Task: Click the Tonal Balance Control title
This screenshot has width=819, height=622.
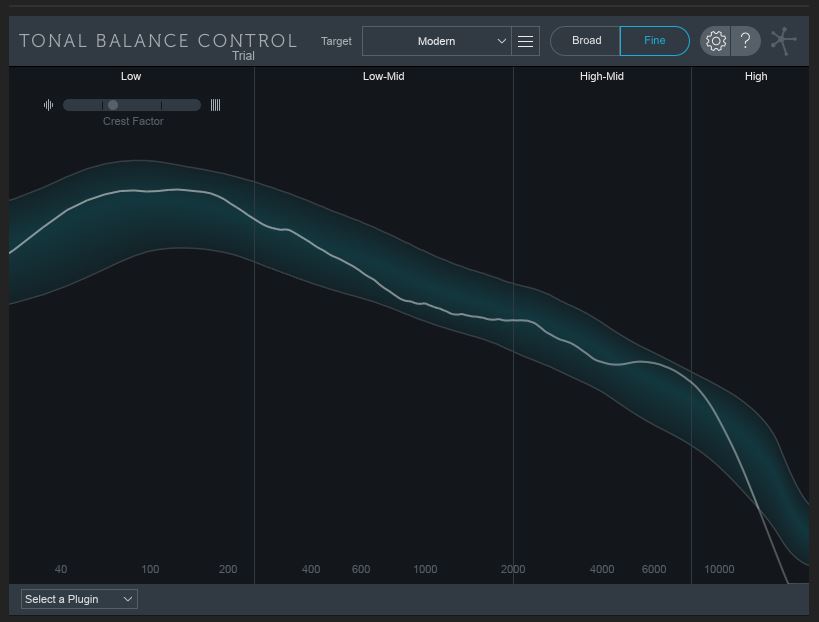Action: 158,41
